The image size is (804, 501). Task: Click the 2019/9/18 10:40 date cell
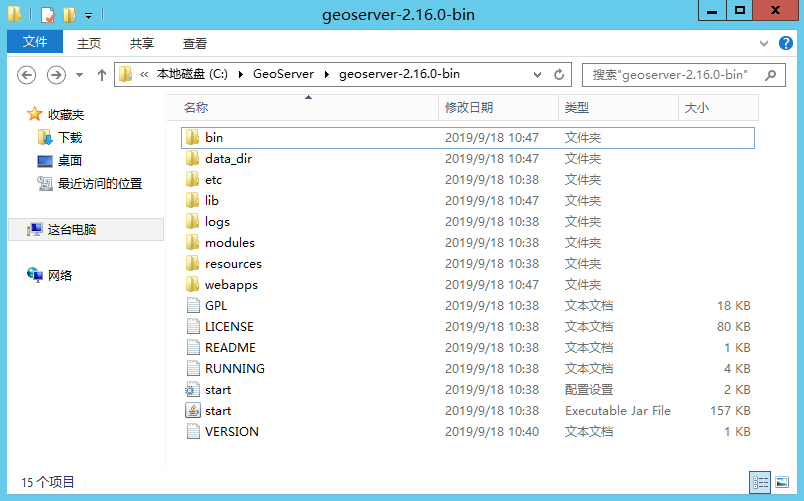(x=492, y=432)
